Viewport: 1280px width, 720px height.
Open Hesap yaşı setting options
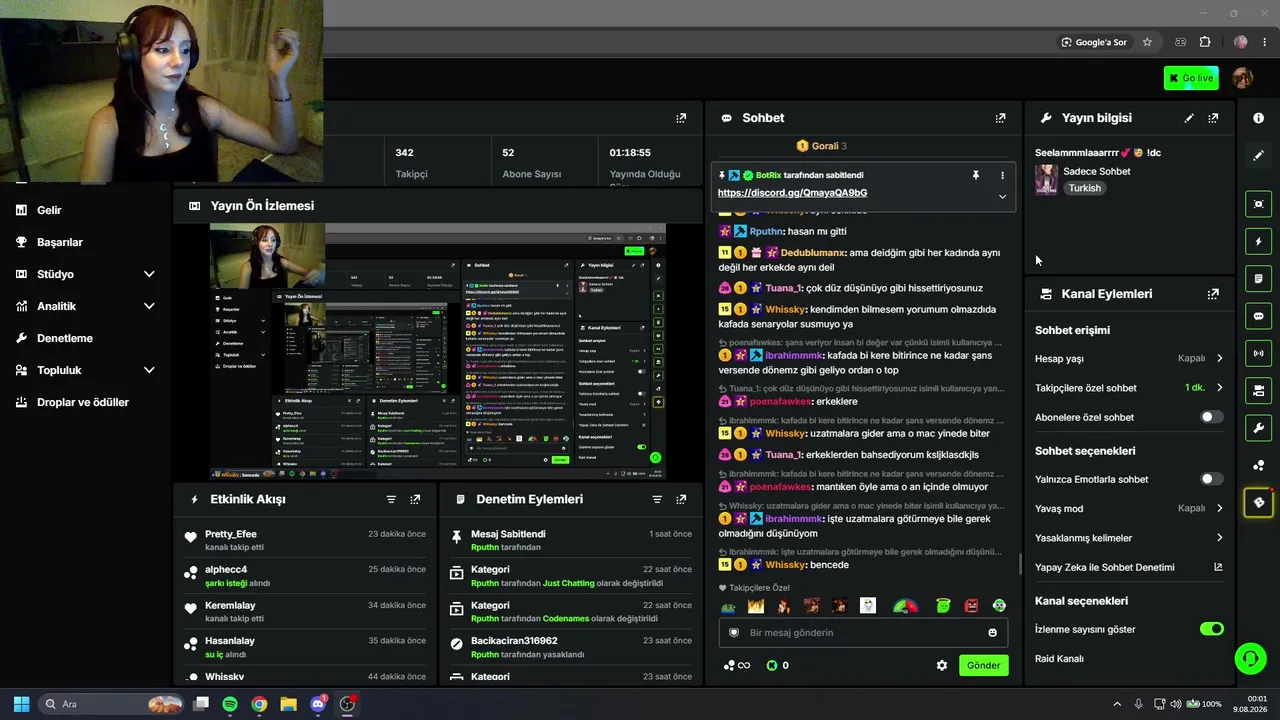click(1129, 358)
